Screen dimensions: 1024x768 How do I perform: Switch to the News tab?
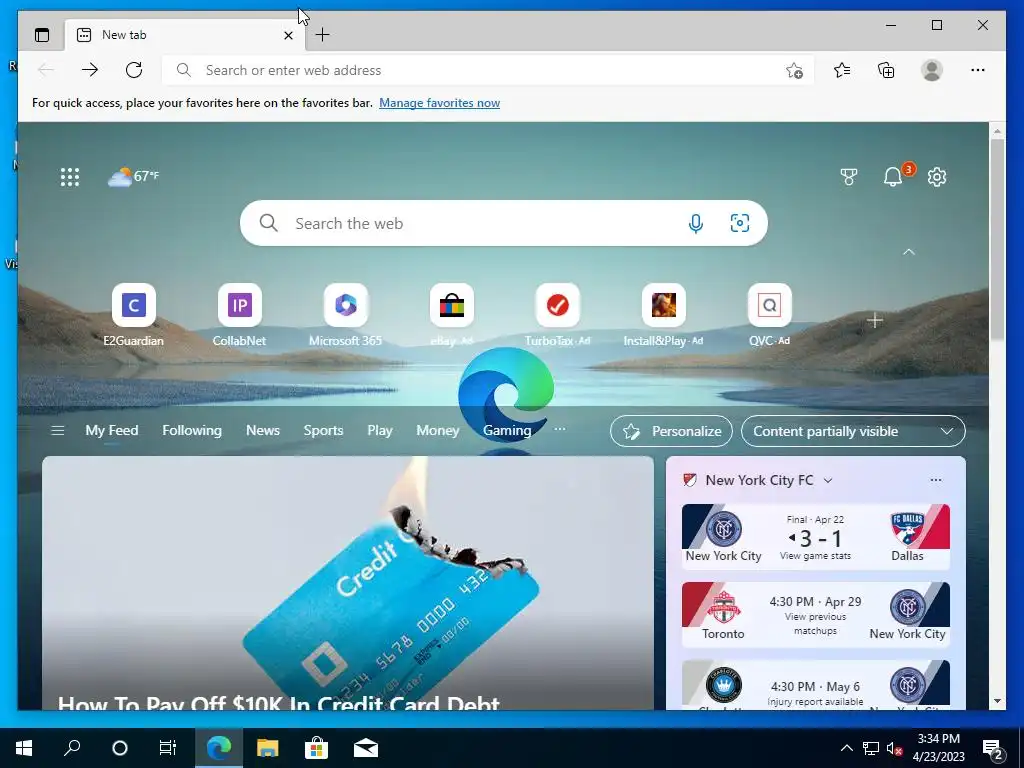coord(263,430)
